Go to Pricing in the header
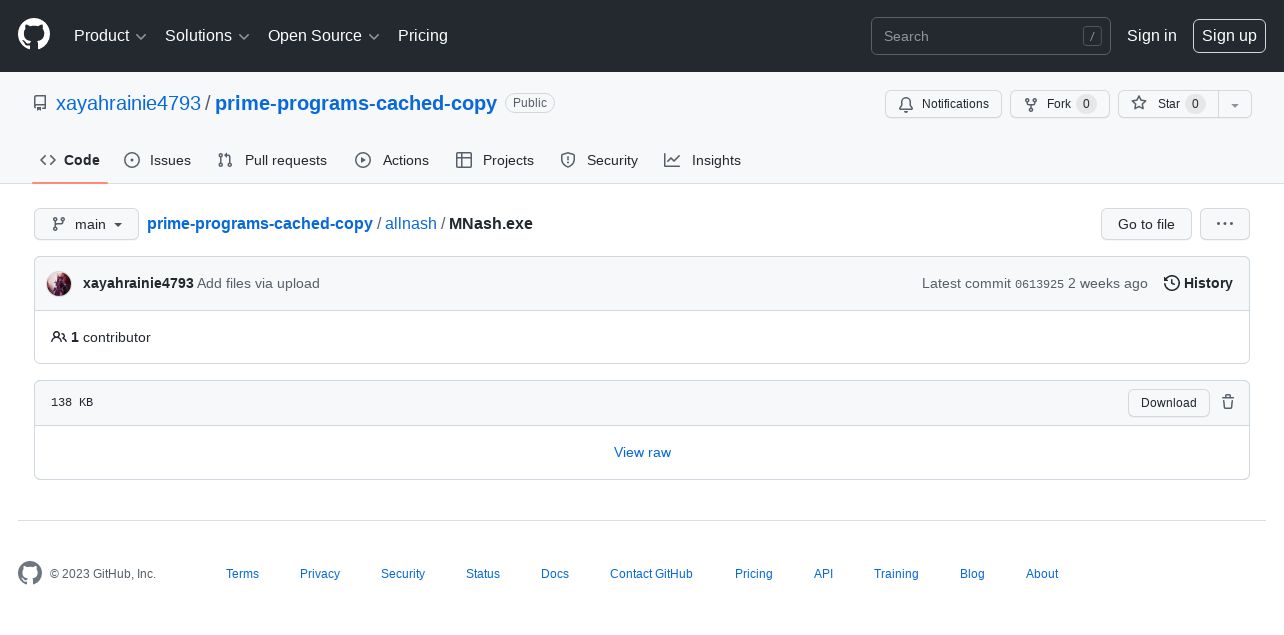The image size is (1284, 635). tap(423, 36)
